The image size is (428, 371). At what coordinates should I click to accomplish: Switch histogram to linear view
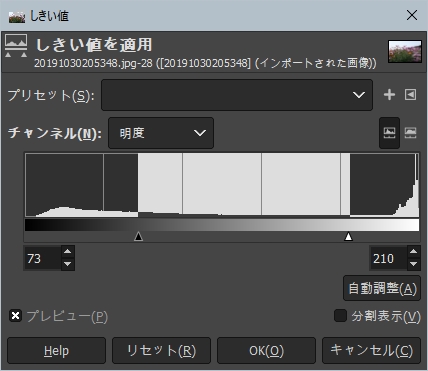tap(389, 133)
